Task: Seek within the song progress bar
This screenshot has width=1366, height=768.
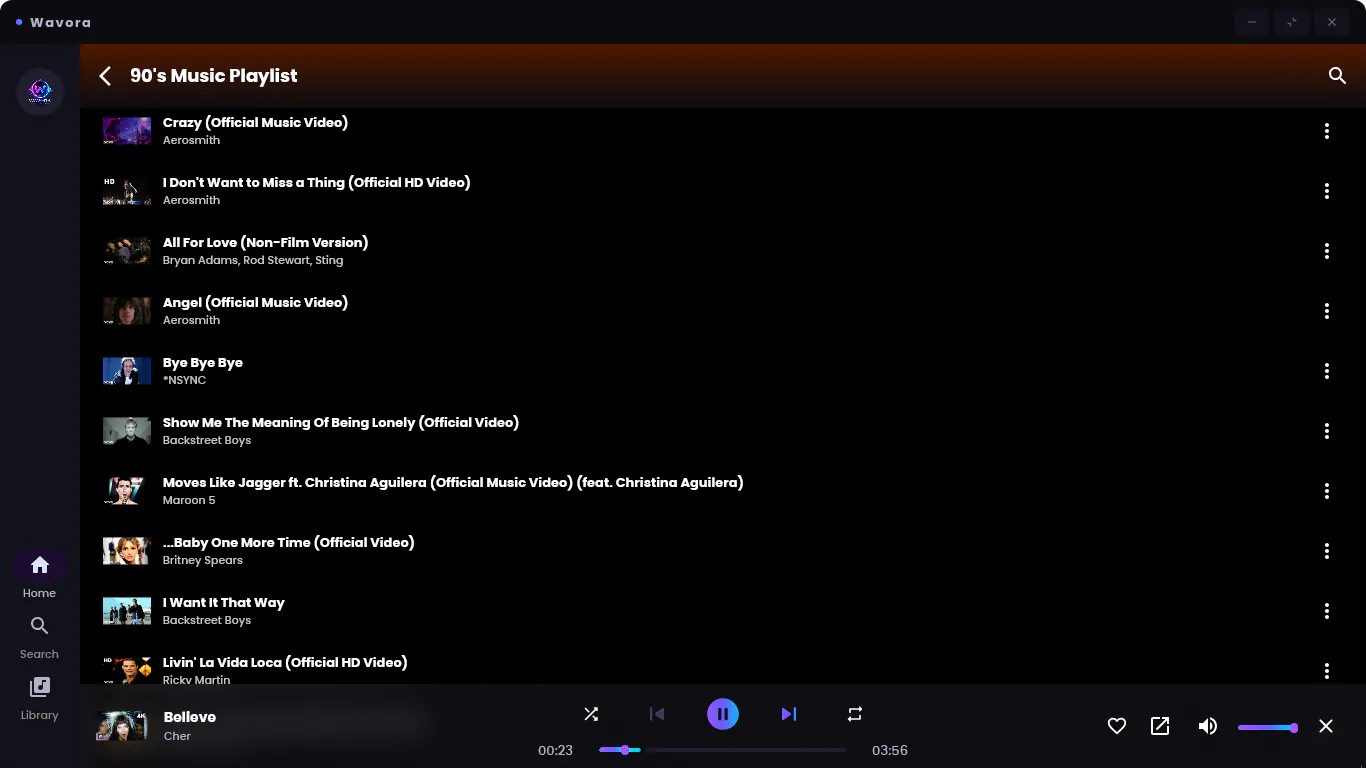Action: click(x=723, y=750)
